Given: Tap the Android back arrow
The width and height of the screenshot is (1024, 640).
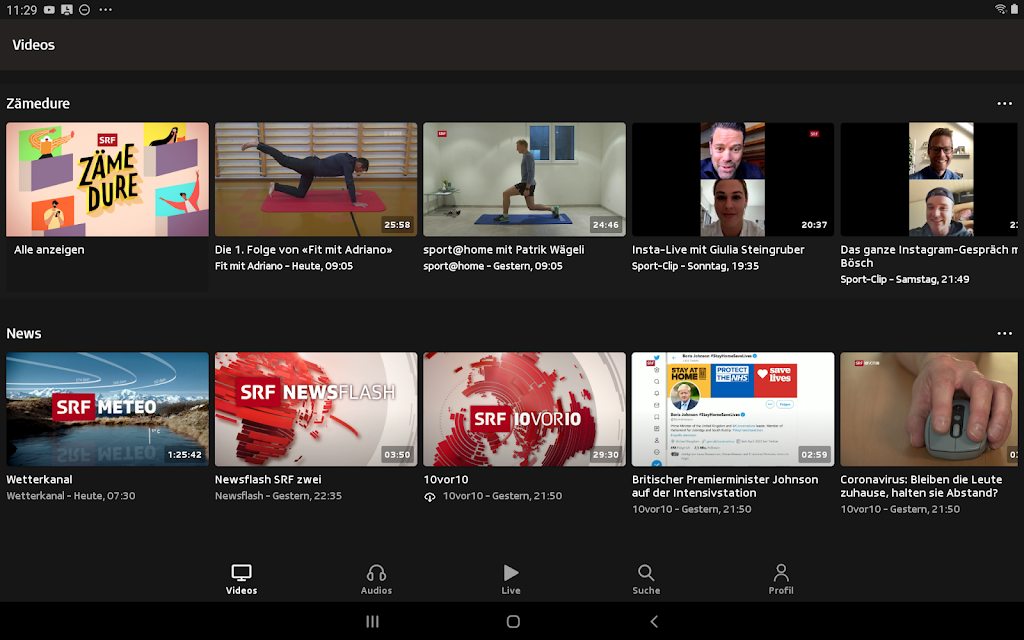Looking at the screenshot, I should tap(654, 621).
